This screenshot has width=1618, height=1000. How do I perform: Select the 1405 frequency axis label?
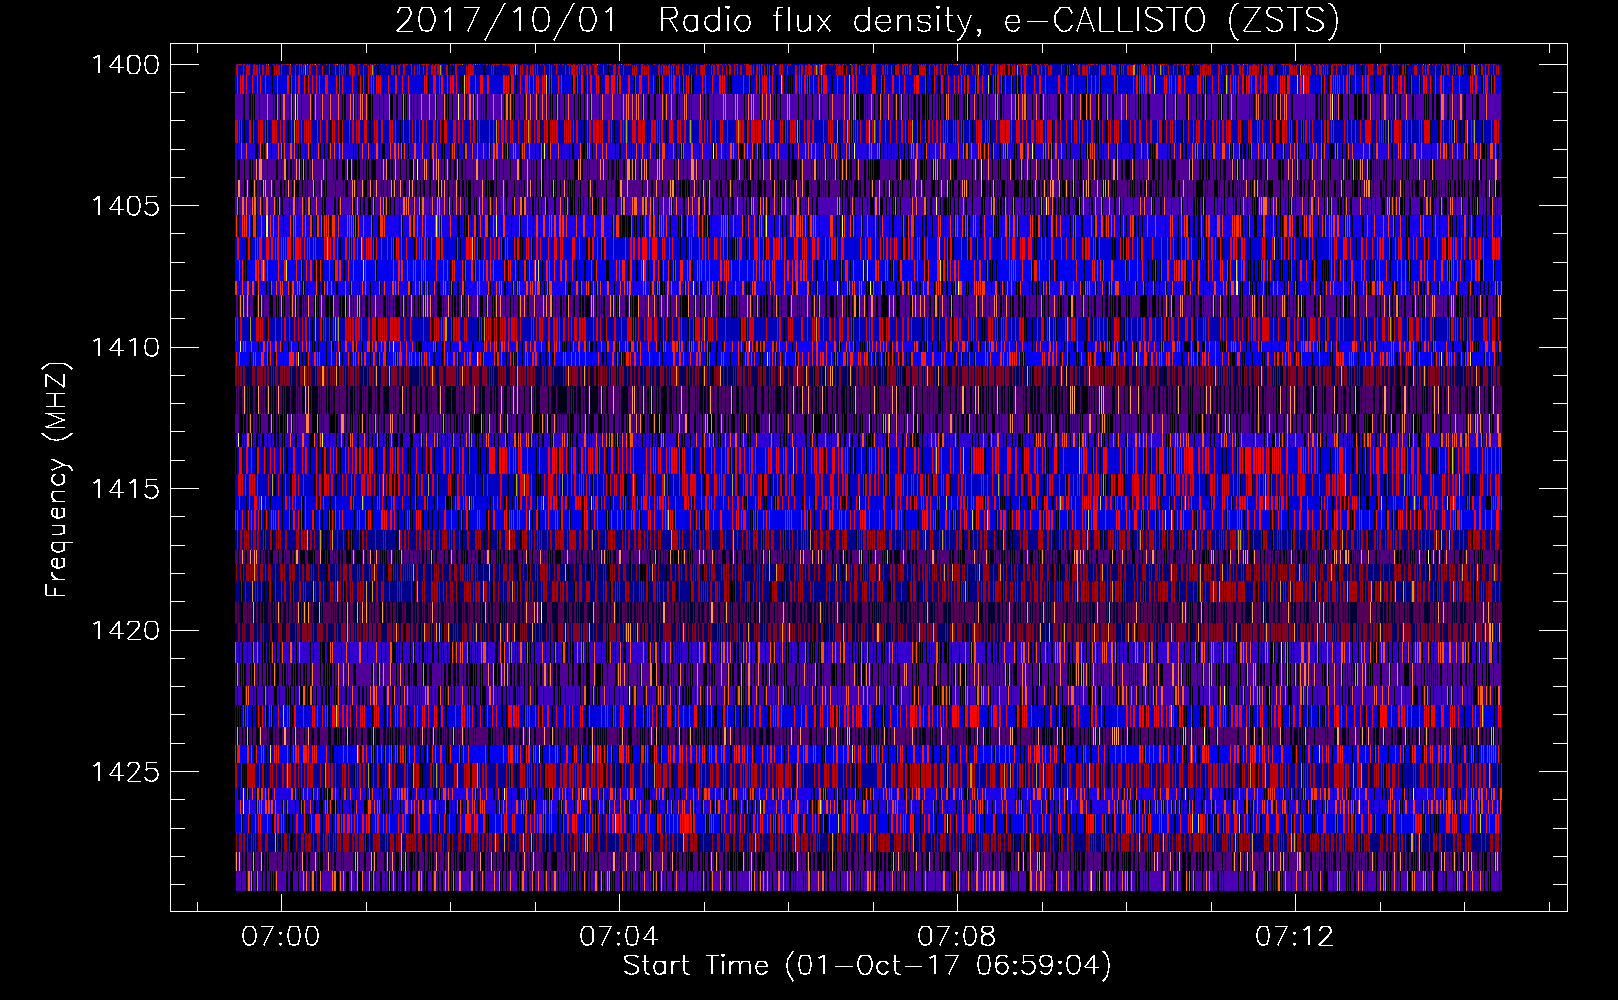[125, 206]
